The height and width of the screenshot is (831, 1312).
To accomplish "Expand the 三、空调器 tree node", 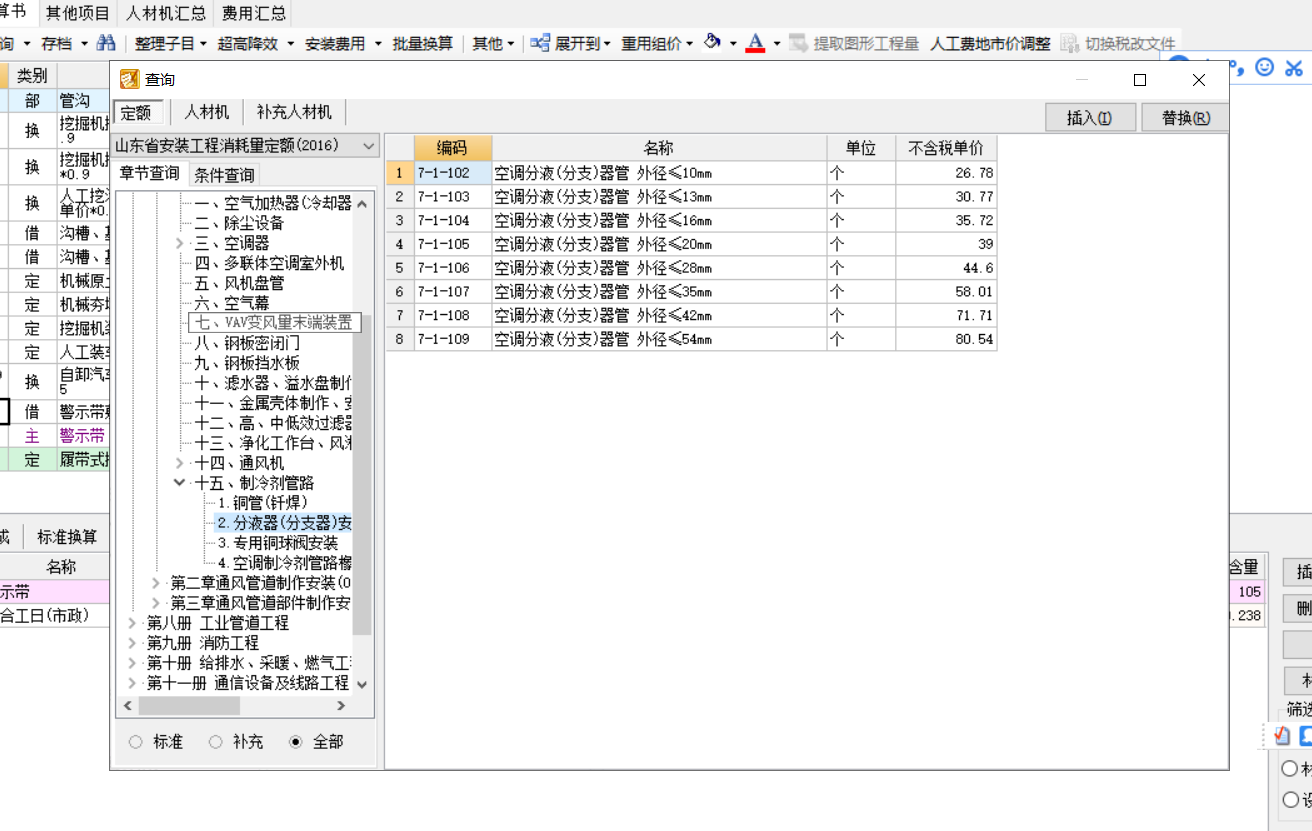I will [x=179, y=243].
